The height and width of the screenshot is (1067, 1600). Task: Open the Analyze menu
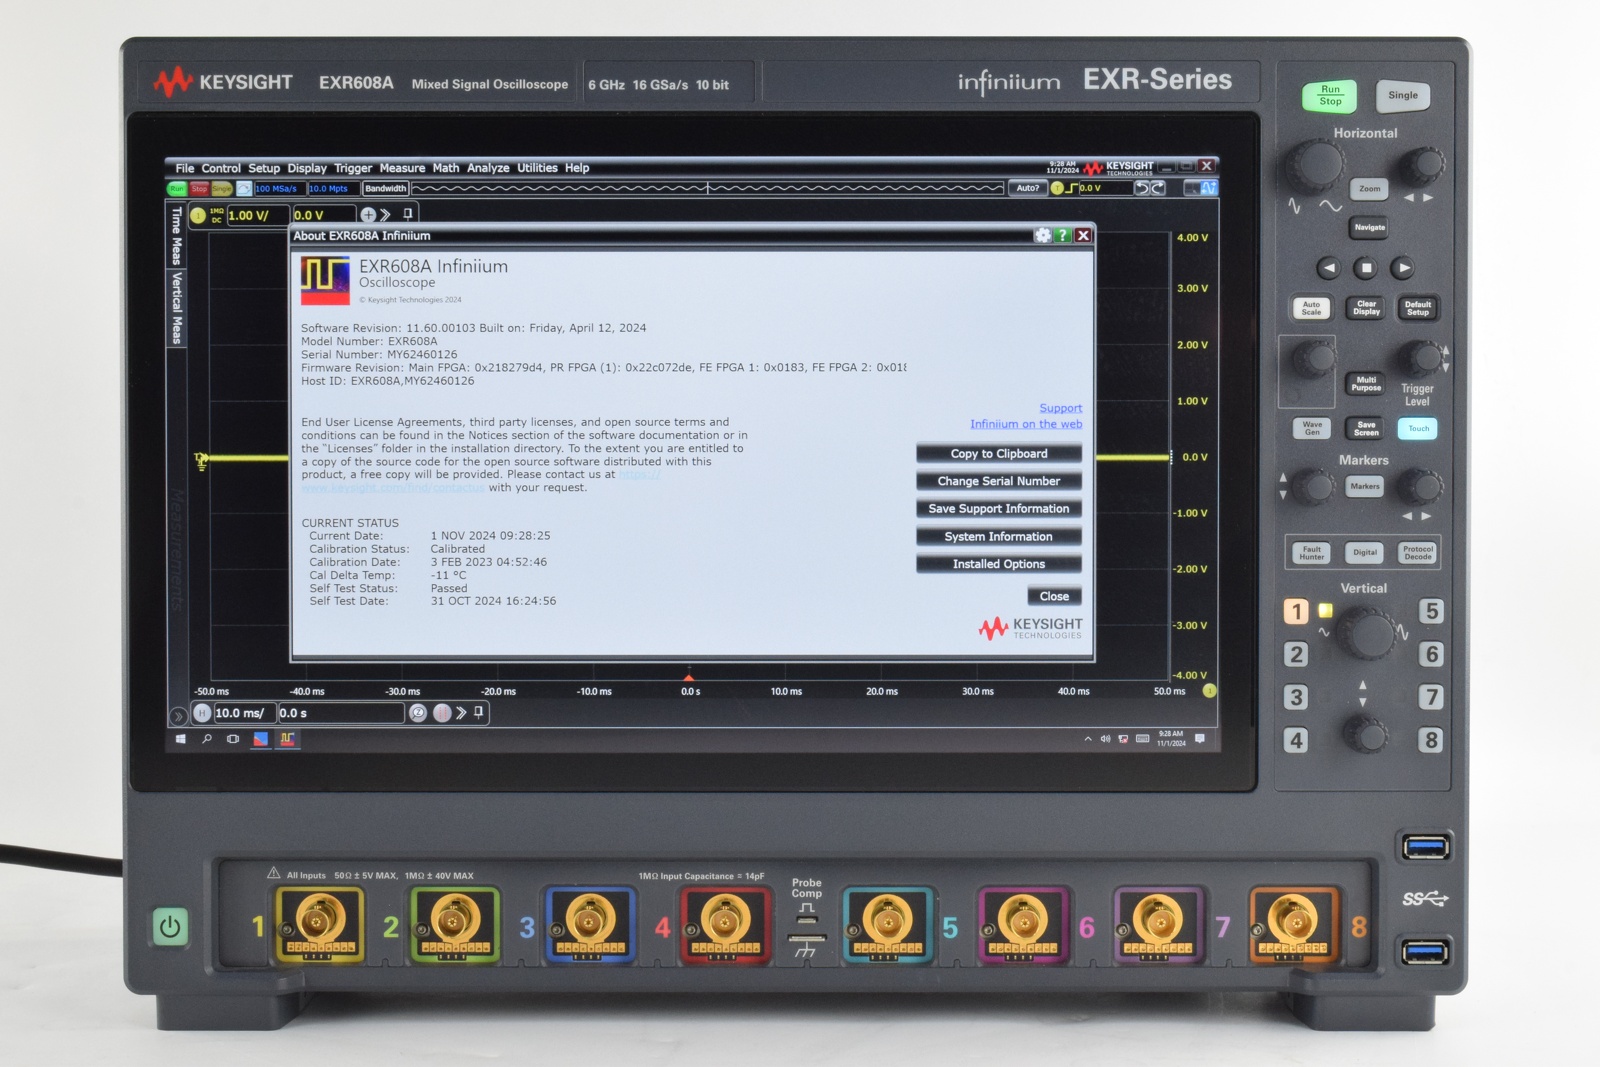[488, 168]
